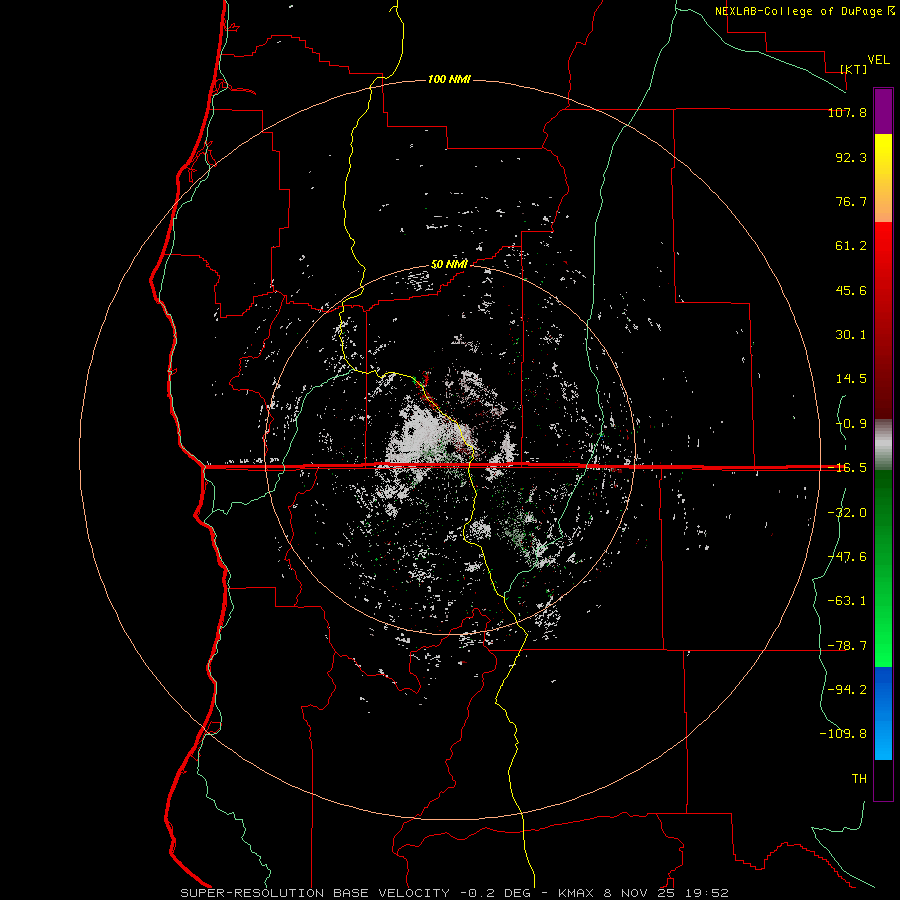Screen dimensions: 900x900
Task: Click the 61.2 velocity scale value
Action: tap(851, 246)
